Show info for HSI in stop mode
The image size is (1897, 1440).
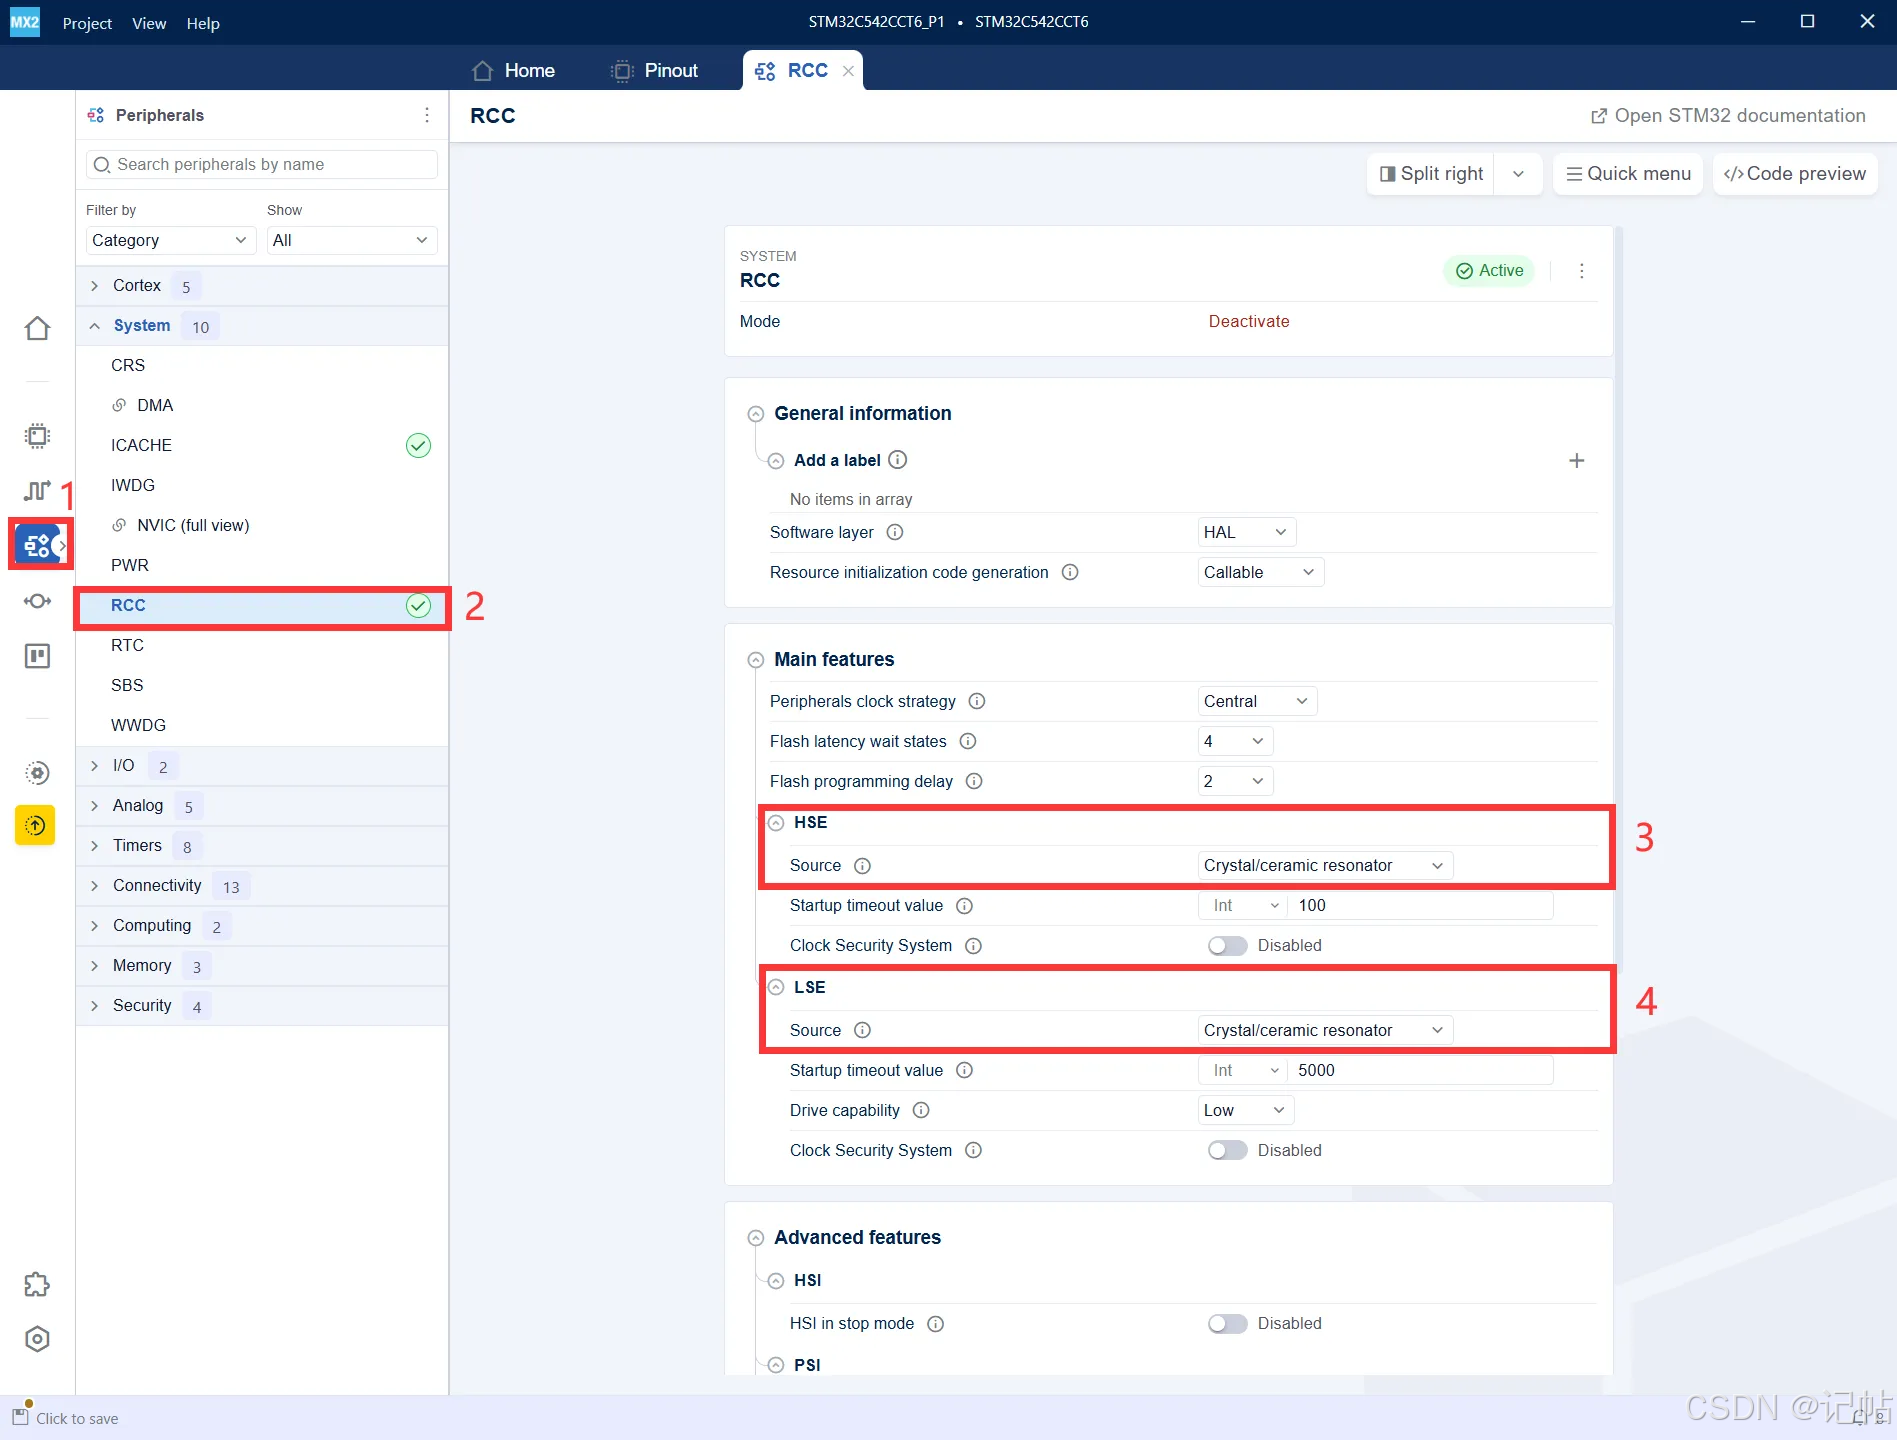[x=936, y=1324]
